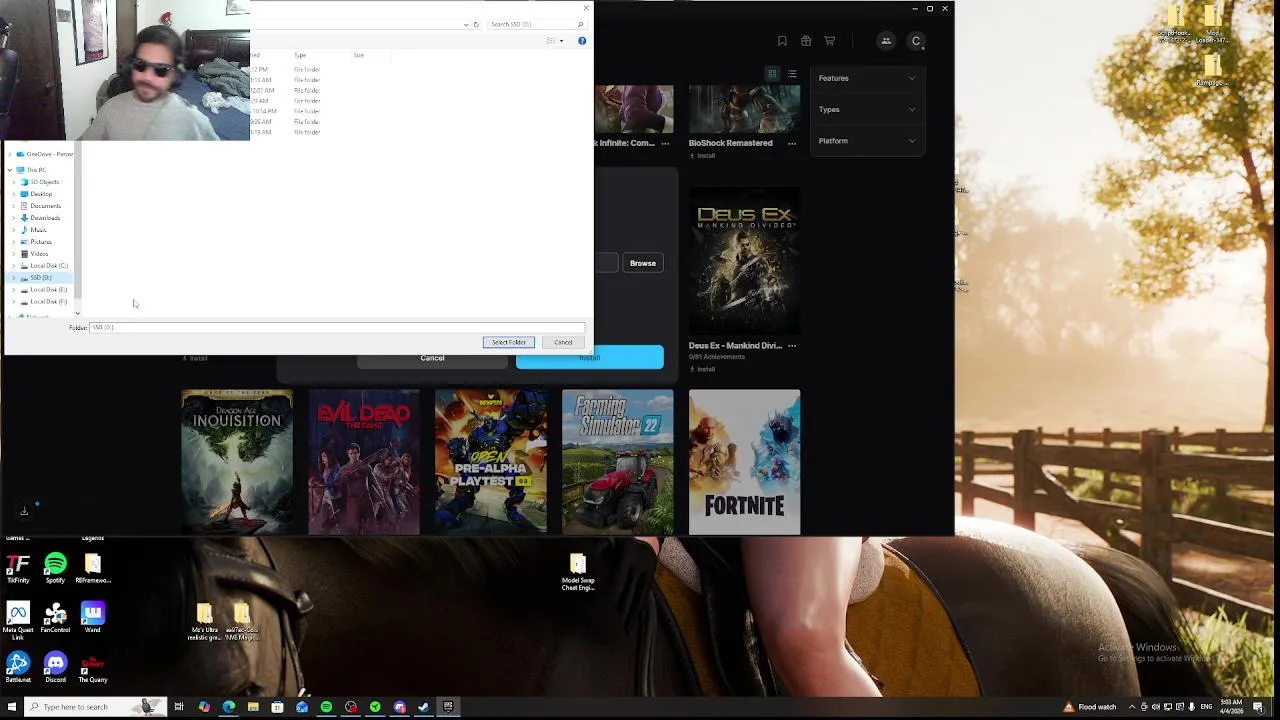The image size is (1280, 720).
Task: Open Epic wishlist bookmark icon
Action: pos(782,41)
